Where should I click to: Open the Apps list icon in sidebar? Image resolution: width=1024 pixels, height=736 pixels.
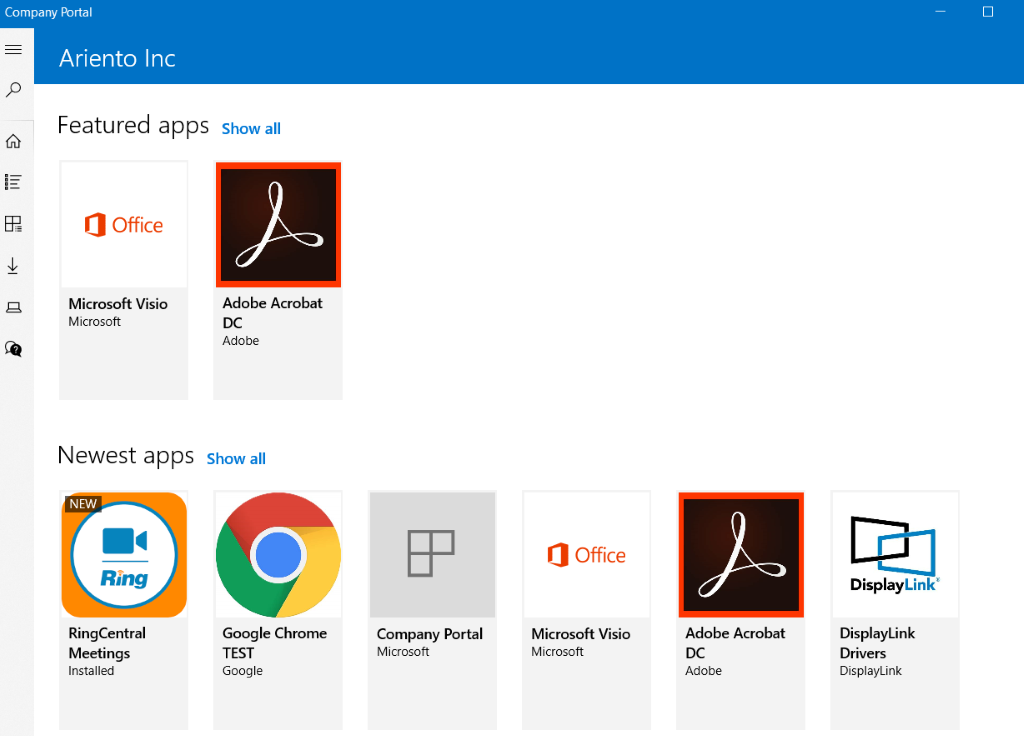click(14, 182)
